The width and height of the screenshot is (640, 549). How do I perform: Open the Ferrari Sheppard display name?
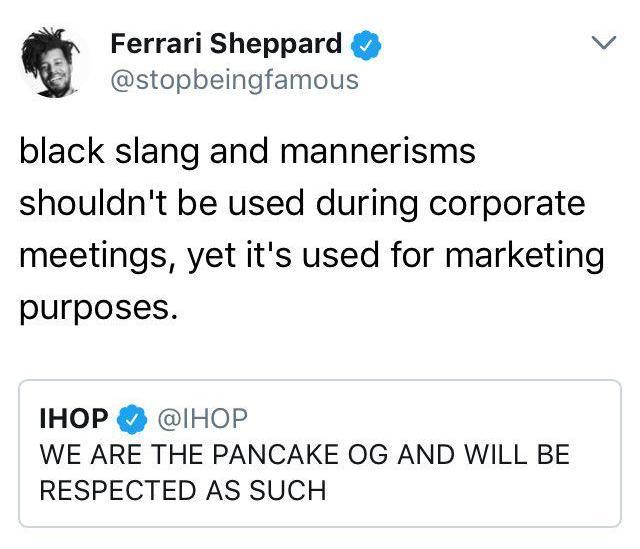[226, 43]
